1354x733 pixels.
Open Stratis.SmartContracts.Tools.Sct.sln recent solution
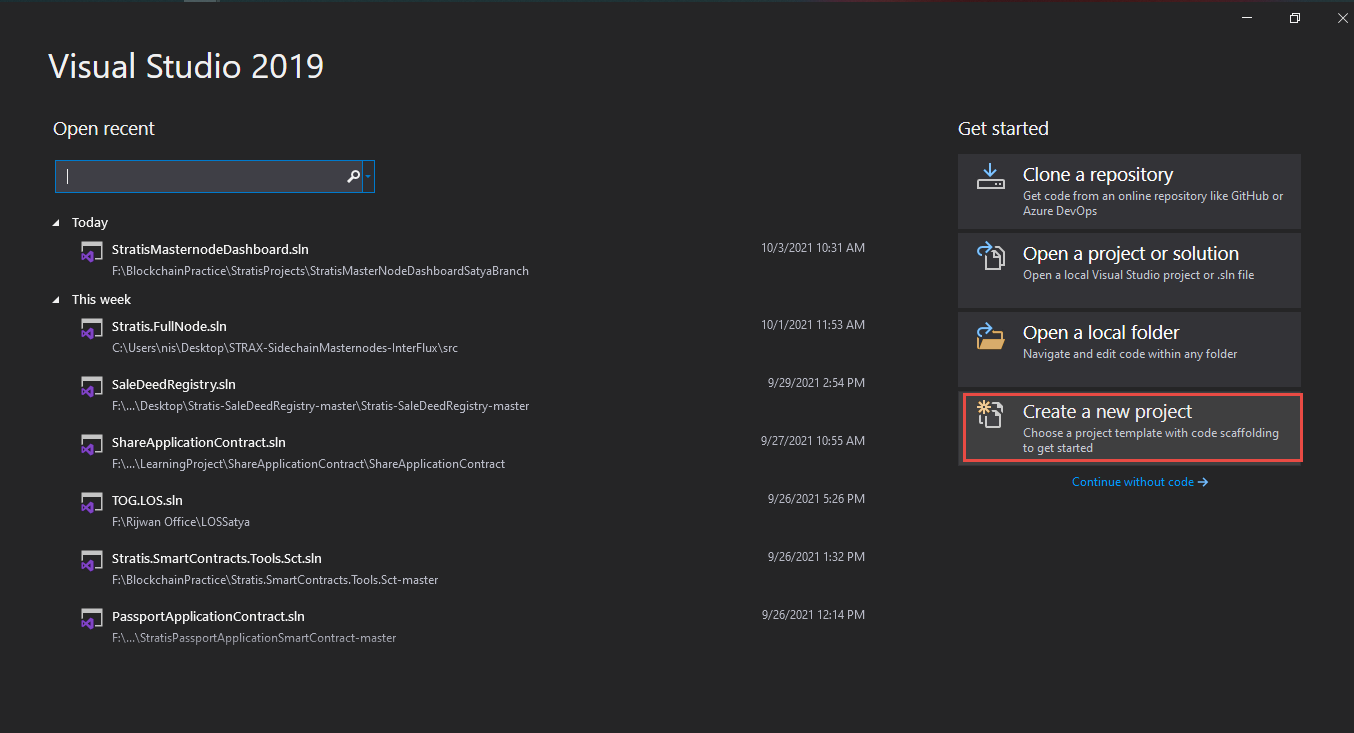[x=217, y=559]
